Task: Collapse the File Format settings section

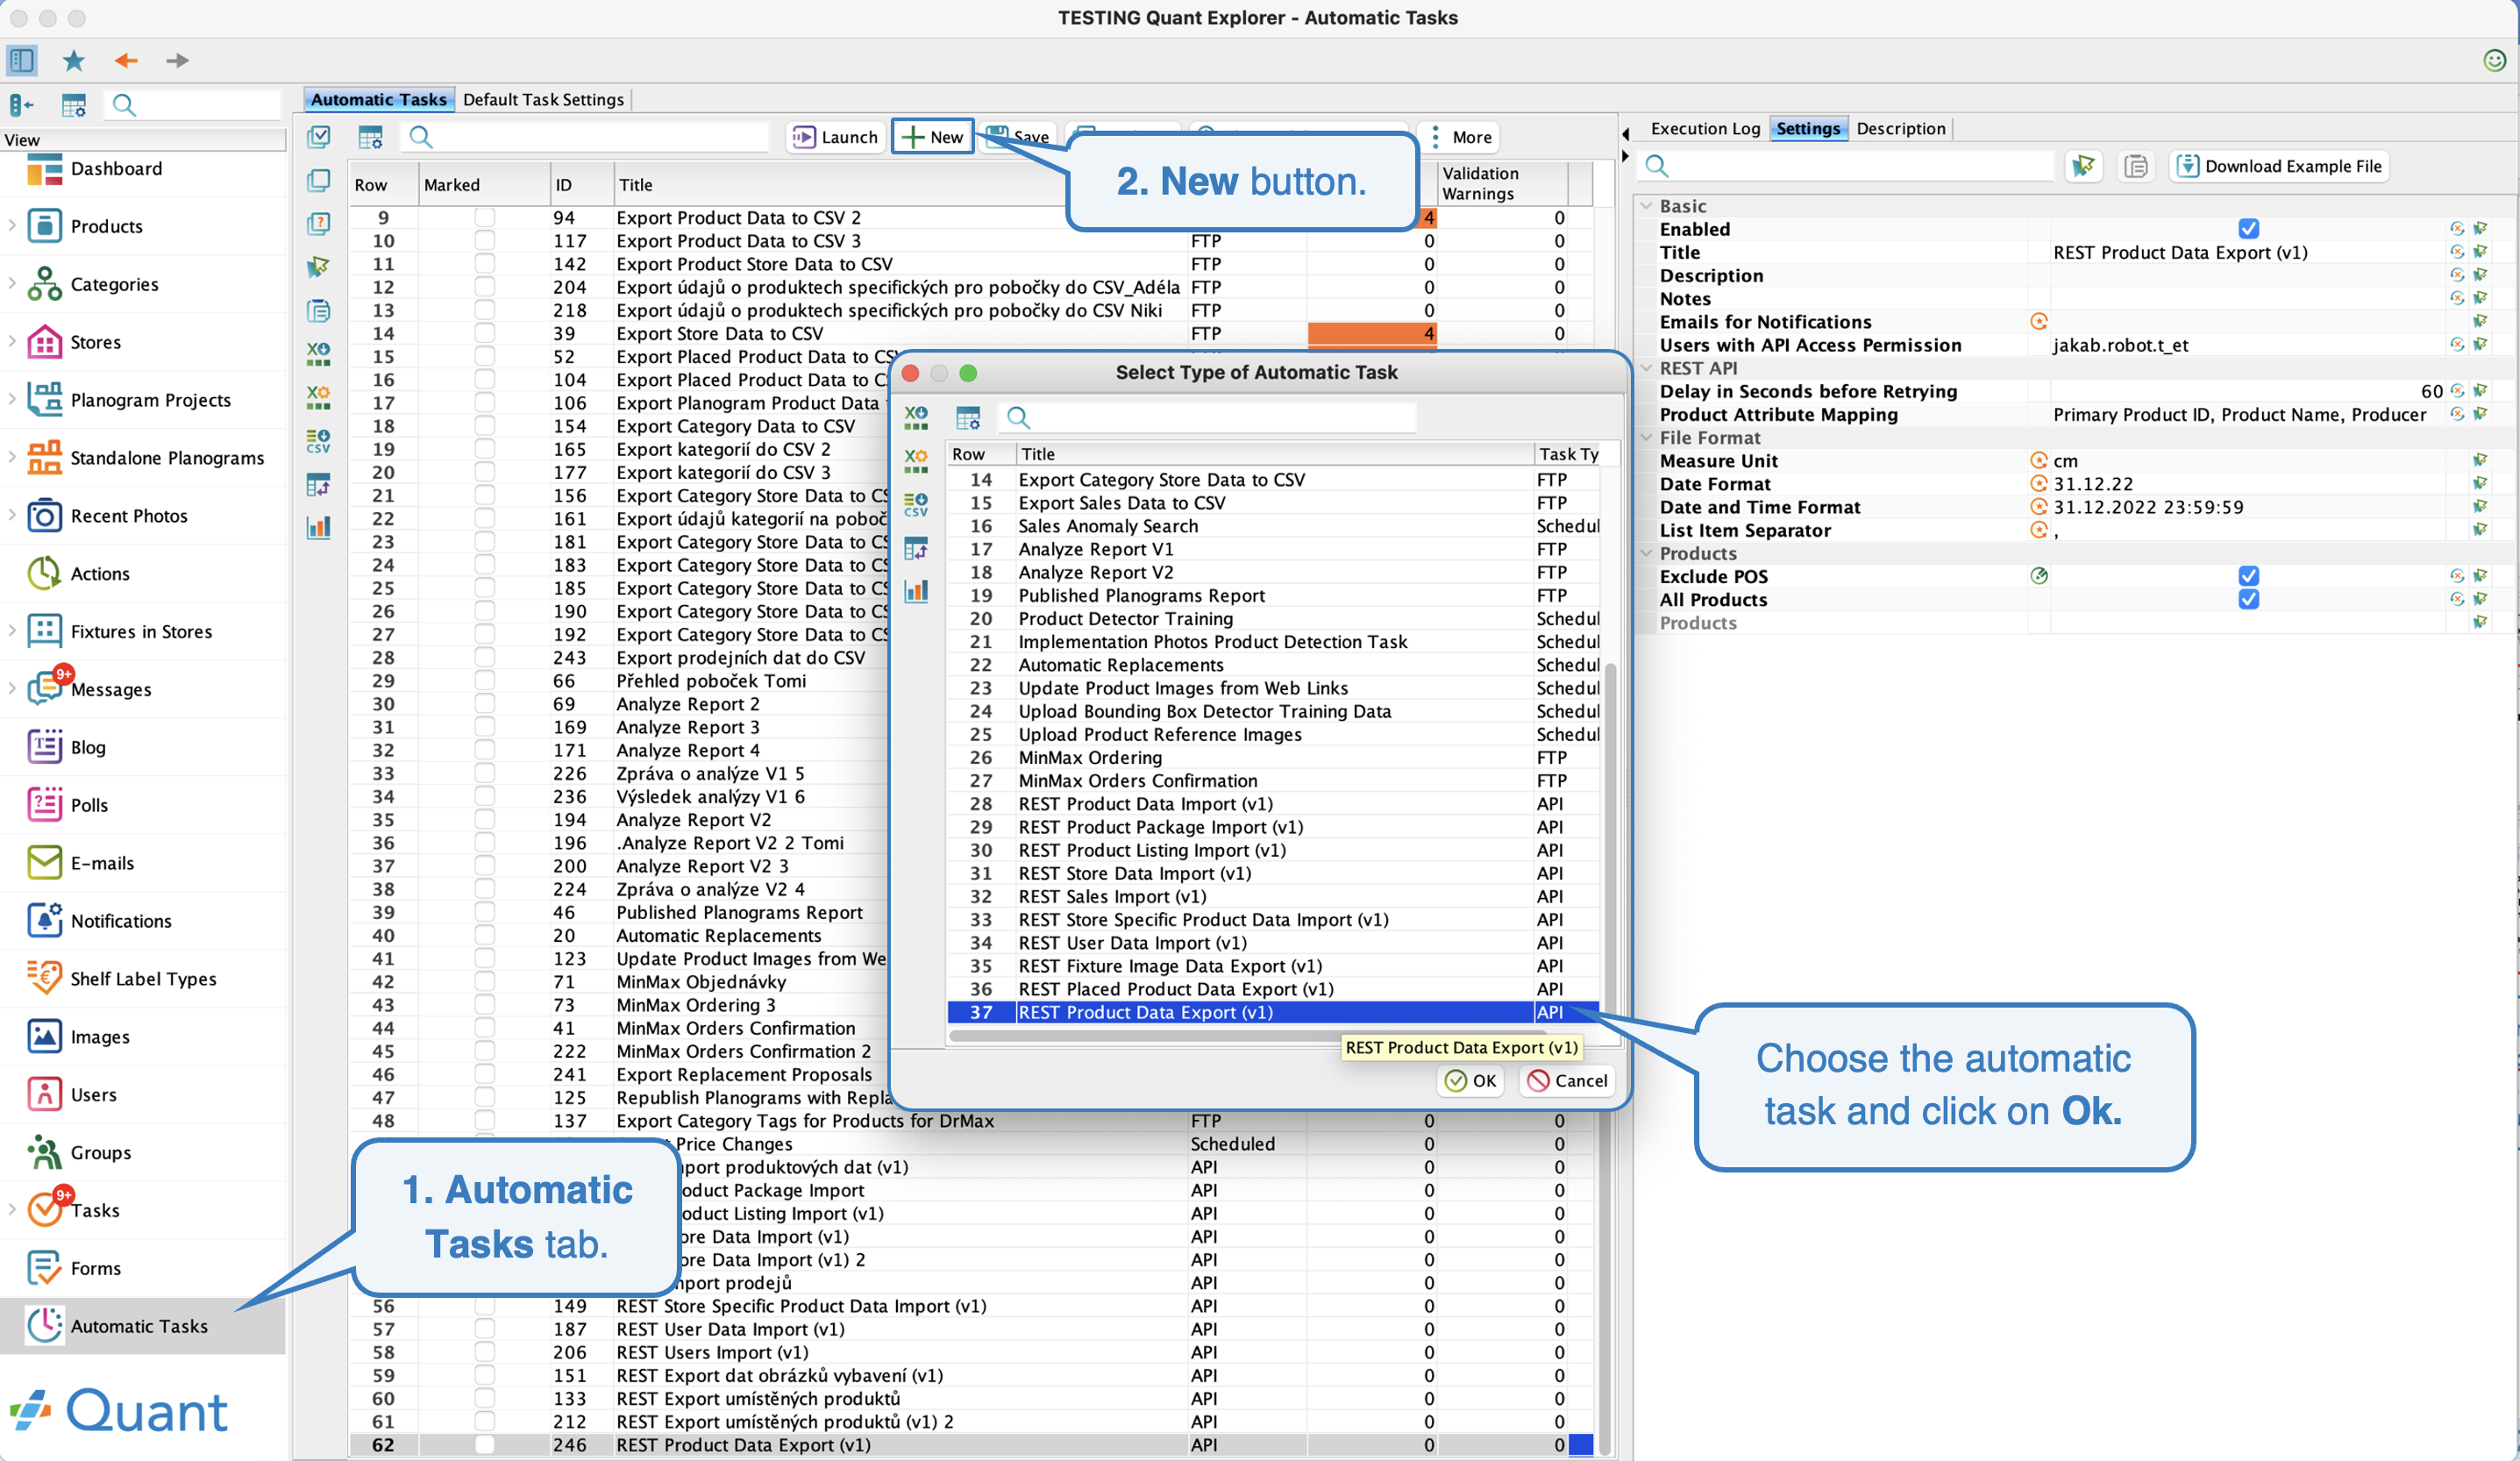Action: 1646,438
